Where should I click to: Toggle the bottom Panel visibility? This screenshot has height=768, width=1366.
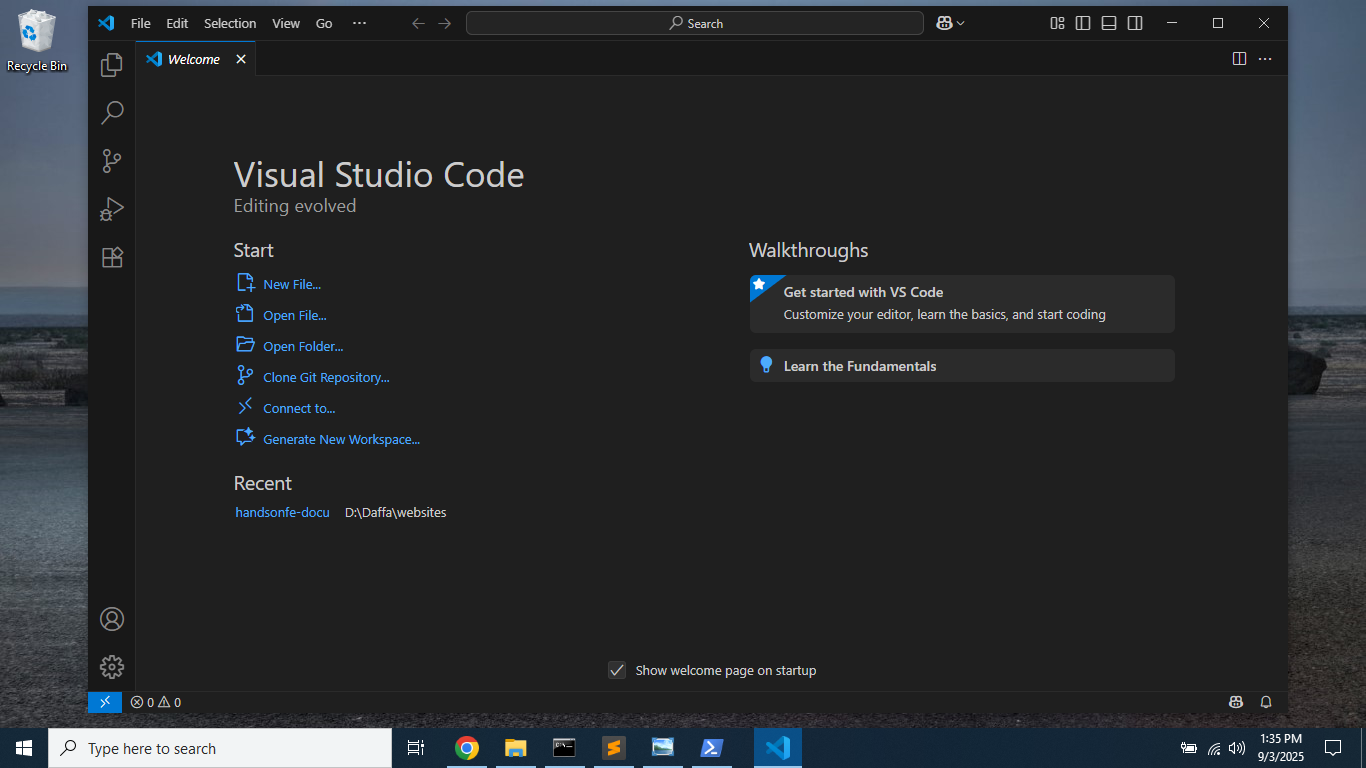[1109, 22]
